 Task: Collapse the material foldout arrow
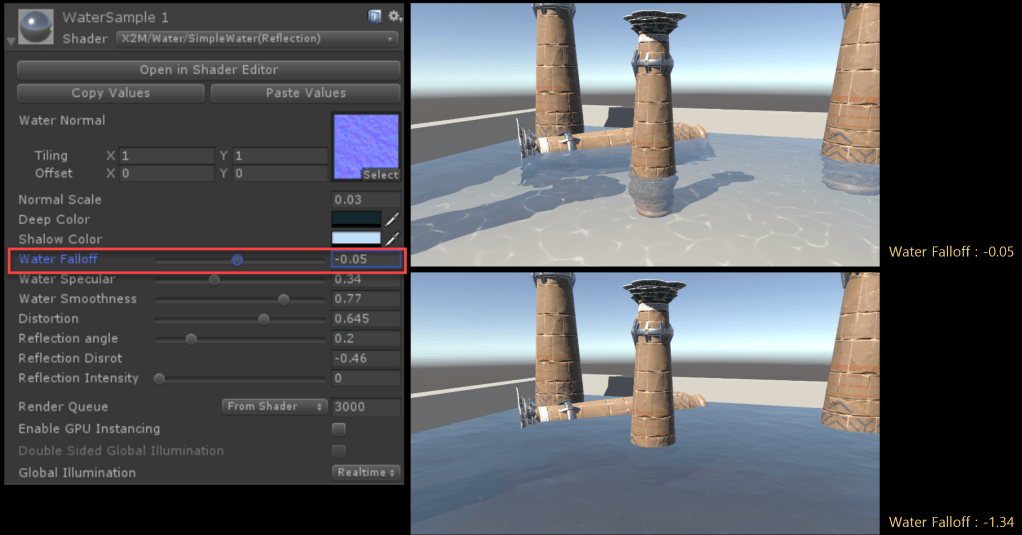click(x=11, y=41)
